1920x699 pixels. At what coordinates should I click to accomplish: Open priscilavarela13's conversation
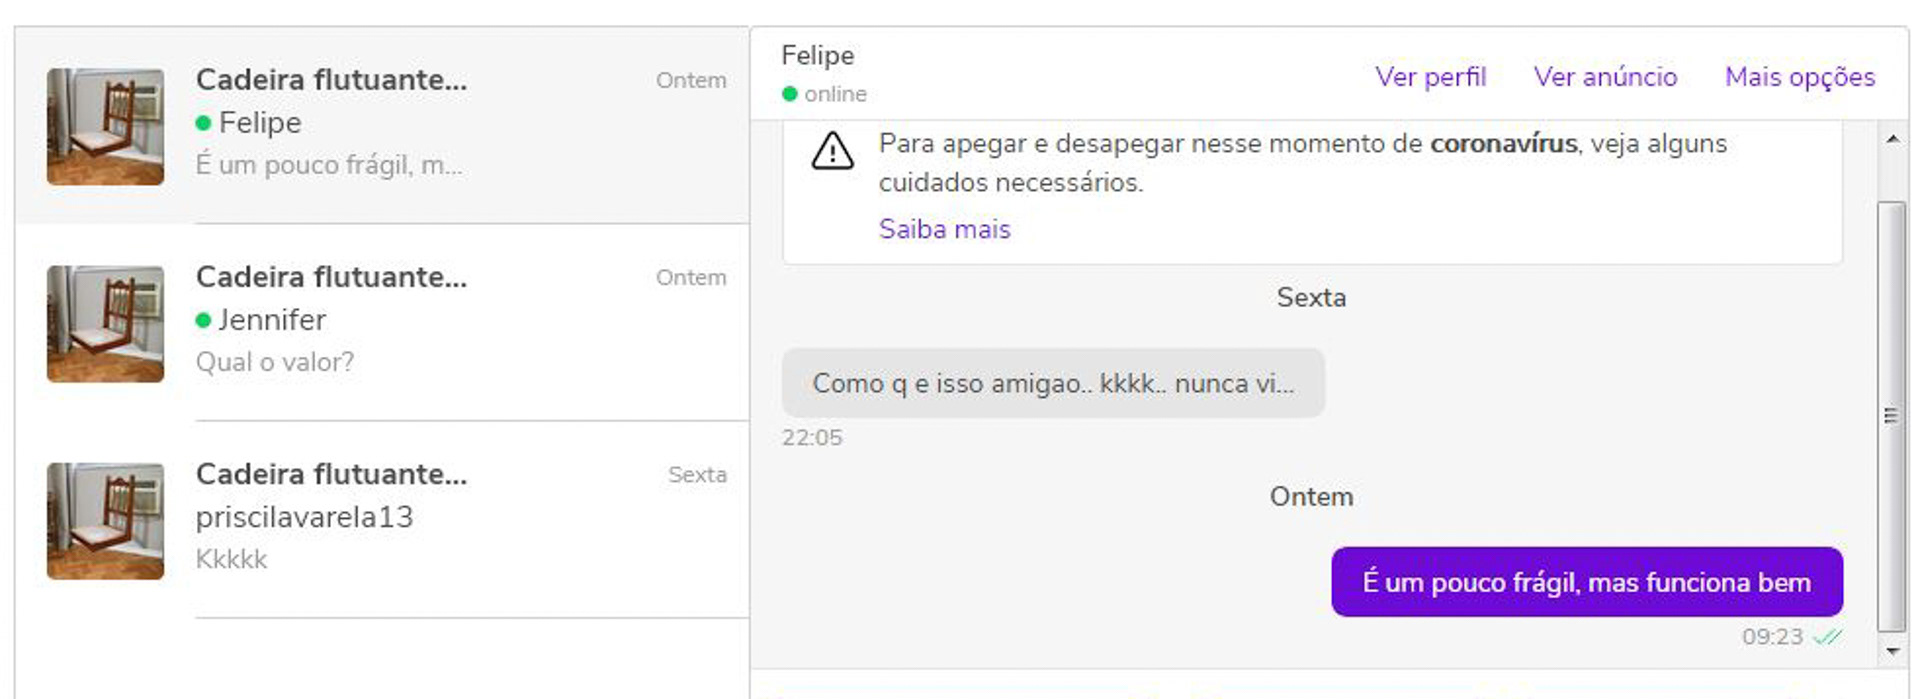point(400,517)
